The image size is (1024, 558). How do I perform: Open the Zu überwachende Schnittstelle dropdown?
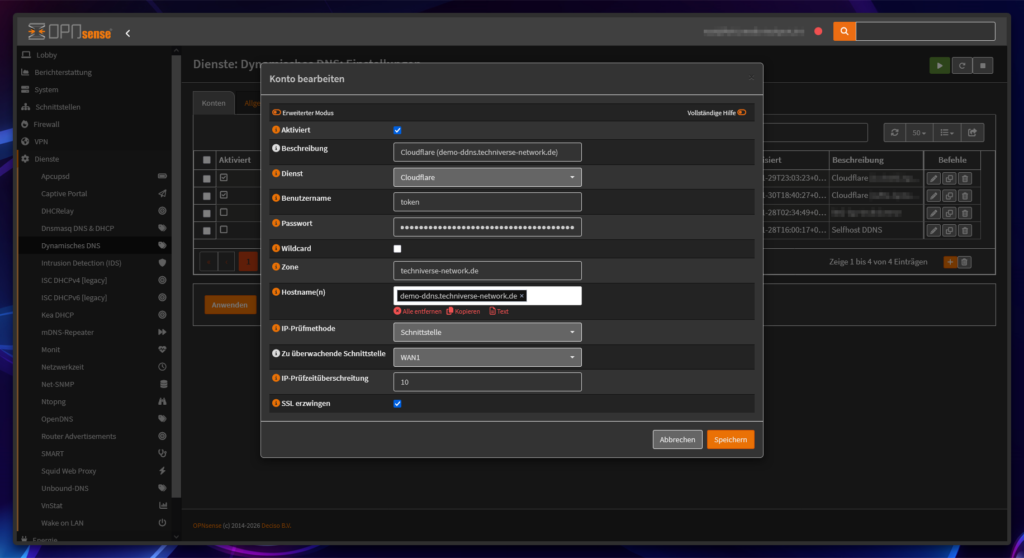[x=487, y=357]
